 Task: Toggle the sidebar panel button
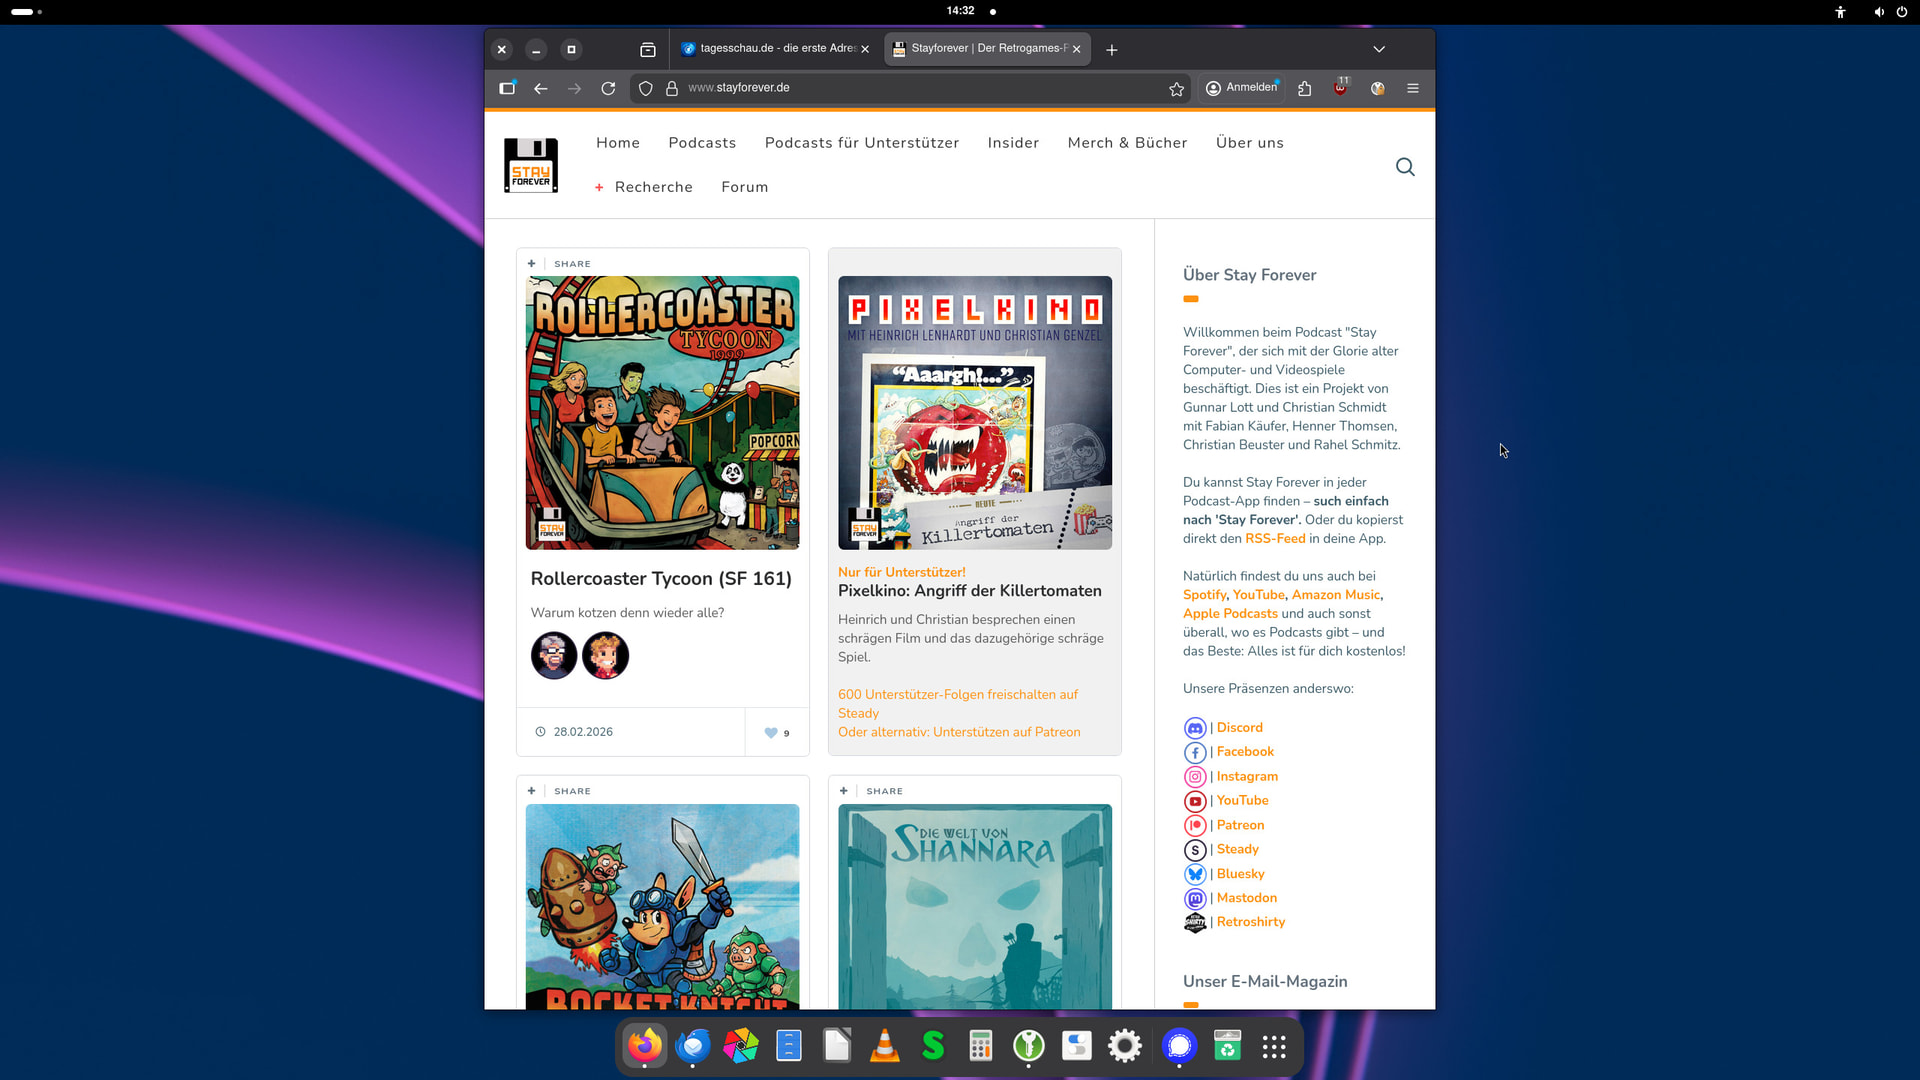[x=507, y=89]
